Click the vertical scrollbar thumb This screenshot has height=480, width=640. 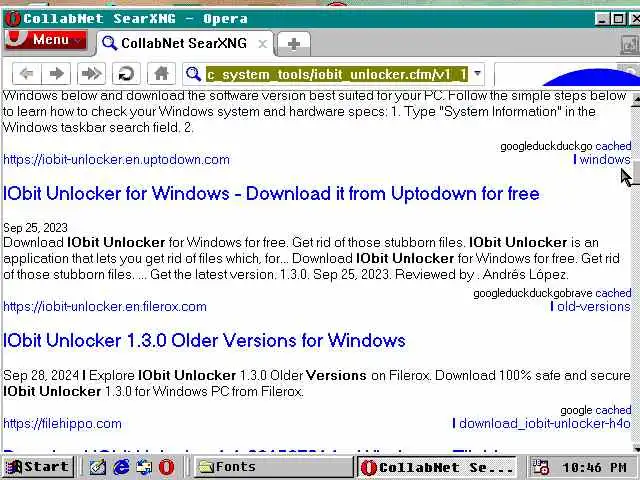tap(636, 172)
